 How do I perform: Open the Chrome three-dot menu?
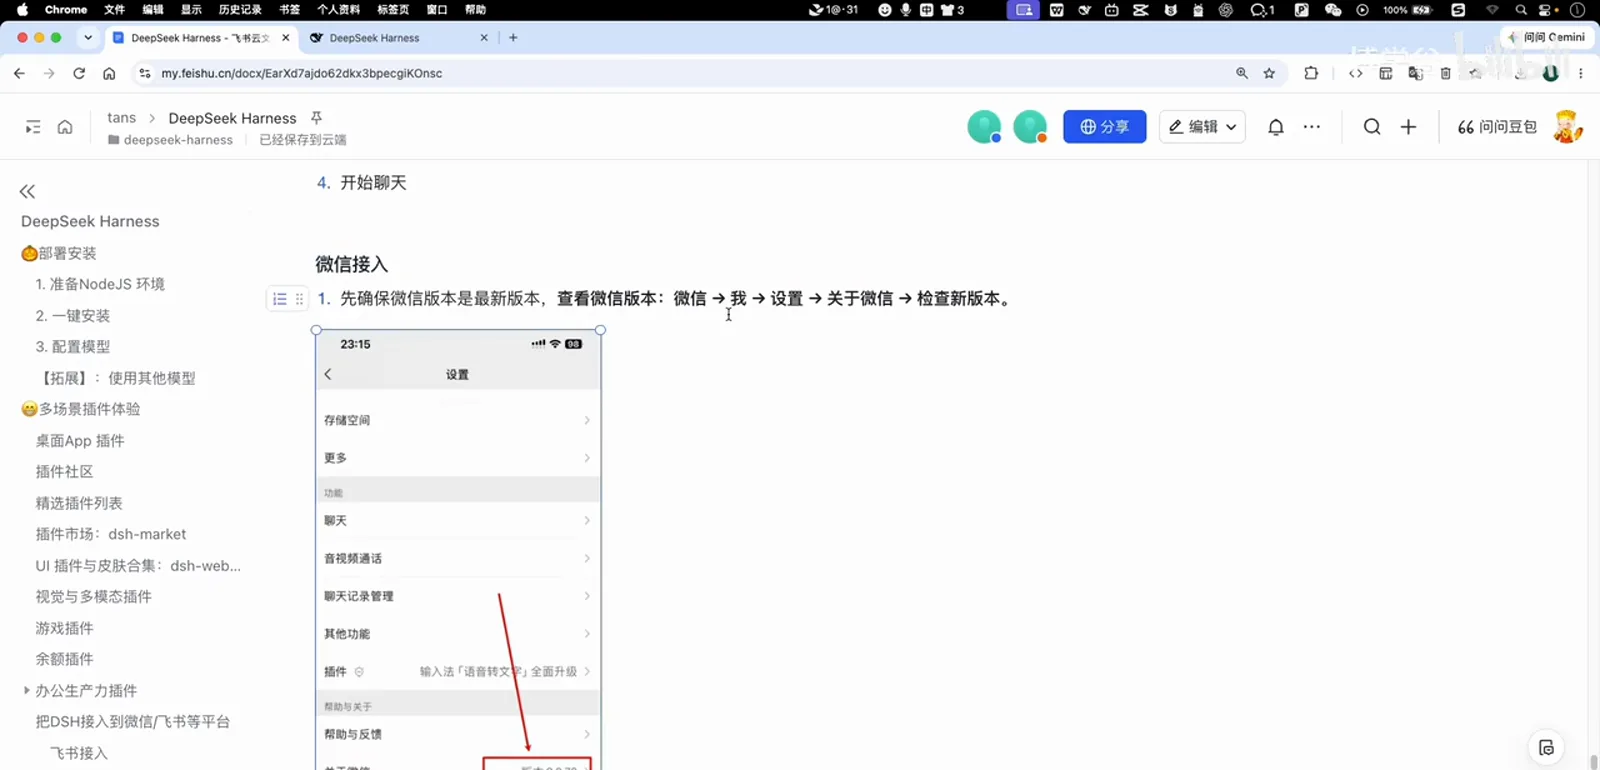coord(1581,73)
